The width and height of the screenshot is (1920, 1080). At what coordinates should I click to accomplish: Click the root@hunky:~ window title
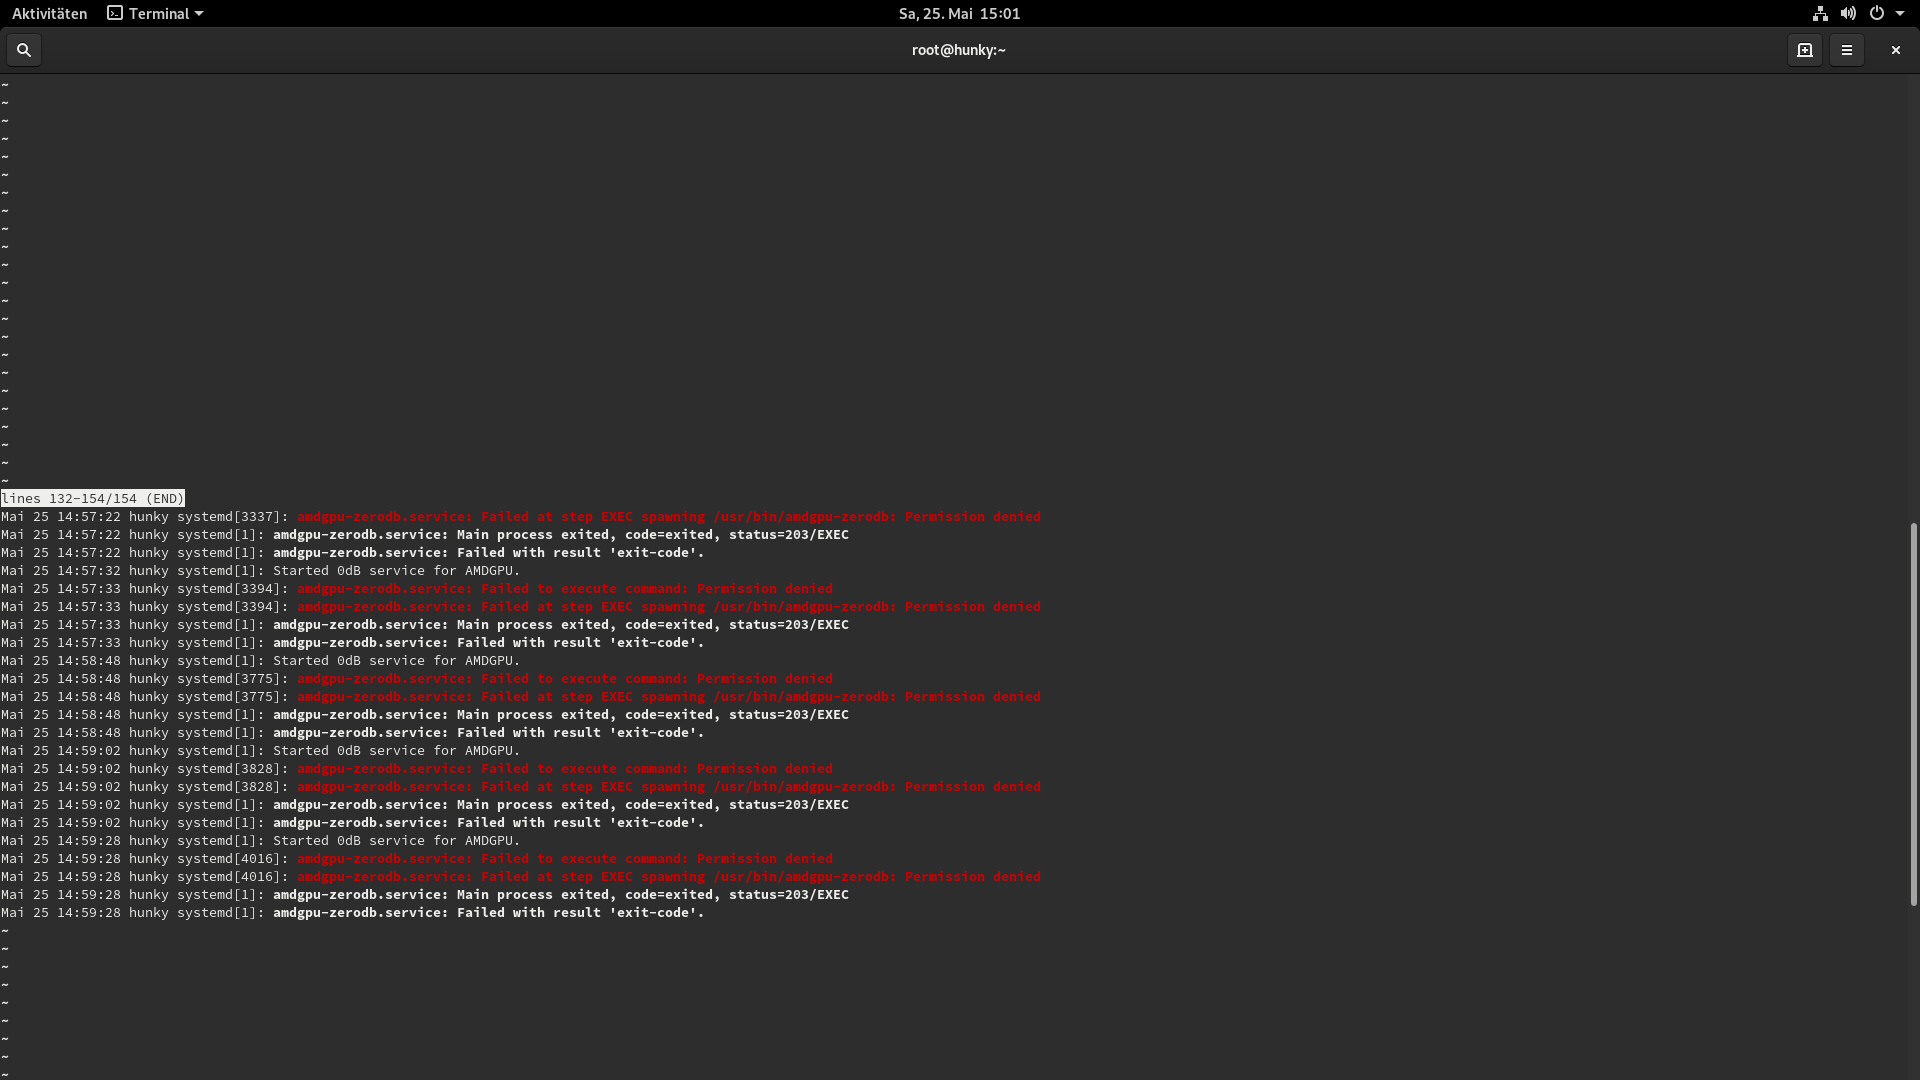(958, 50)
